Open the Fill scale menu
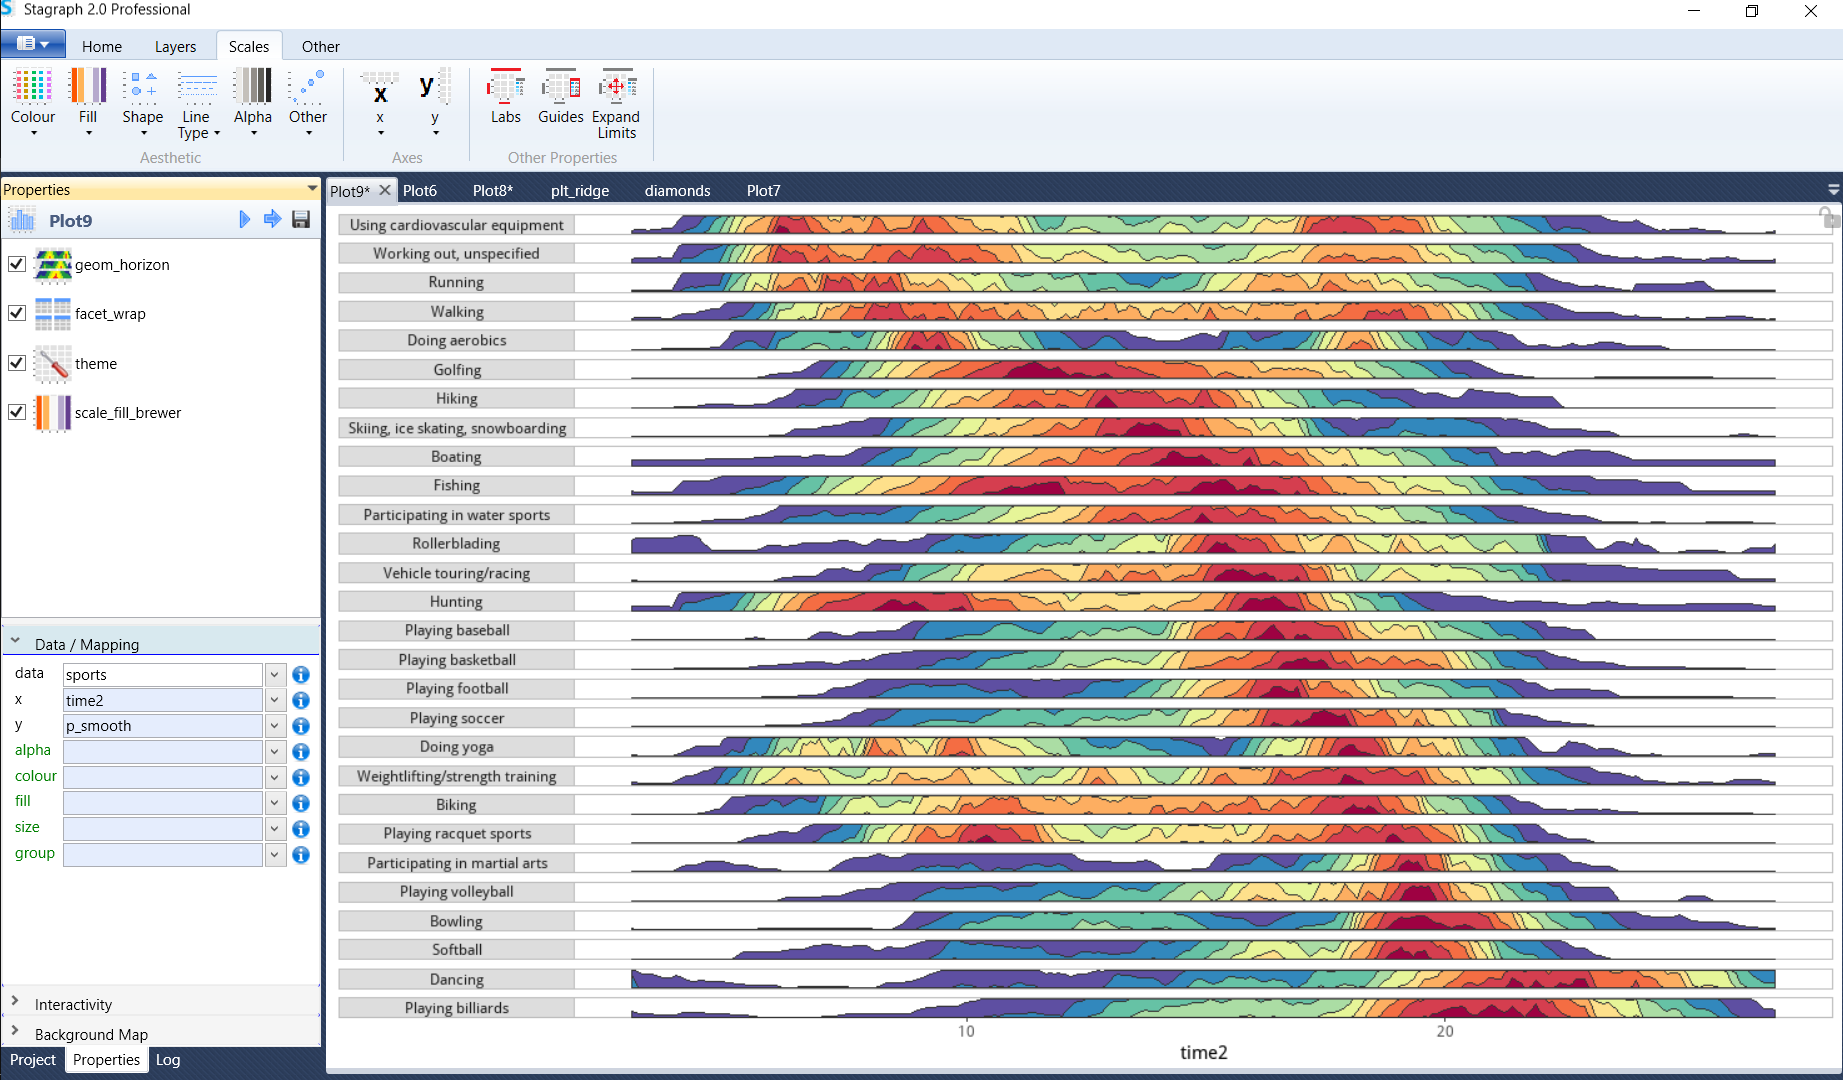The image size is (1843, 1080). pyautogui.click(x=88, y=102)
